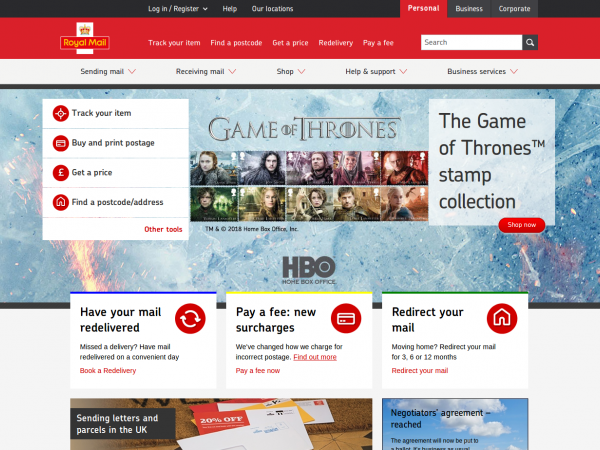600x450 pixels.
Task: Open the Other tools link
Action: (163, 229)
